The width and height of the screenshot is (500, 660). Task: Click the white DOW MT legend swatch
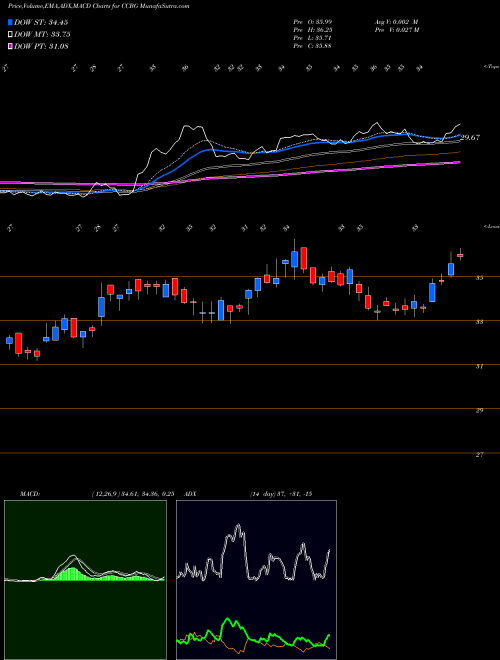point(10,35)
